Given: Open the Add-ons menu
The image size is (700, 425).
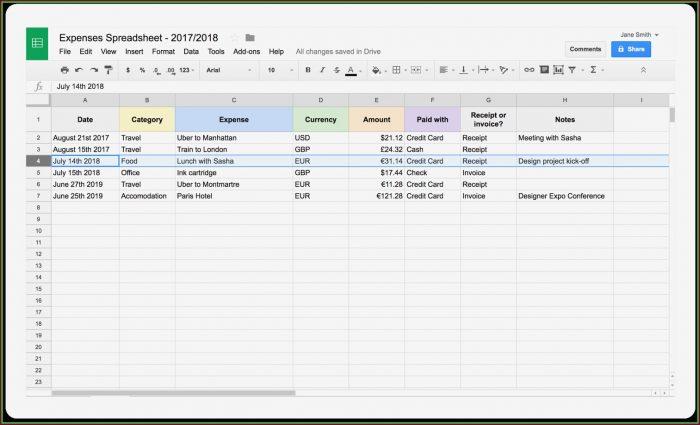Looking at the screenshot, I should point(246,52).
